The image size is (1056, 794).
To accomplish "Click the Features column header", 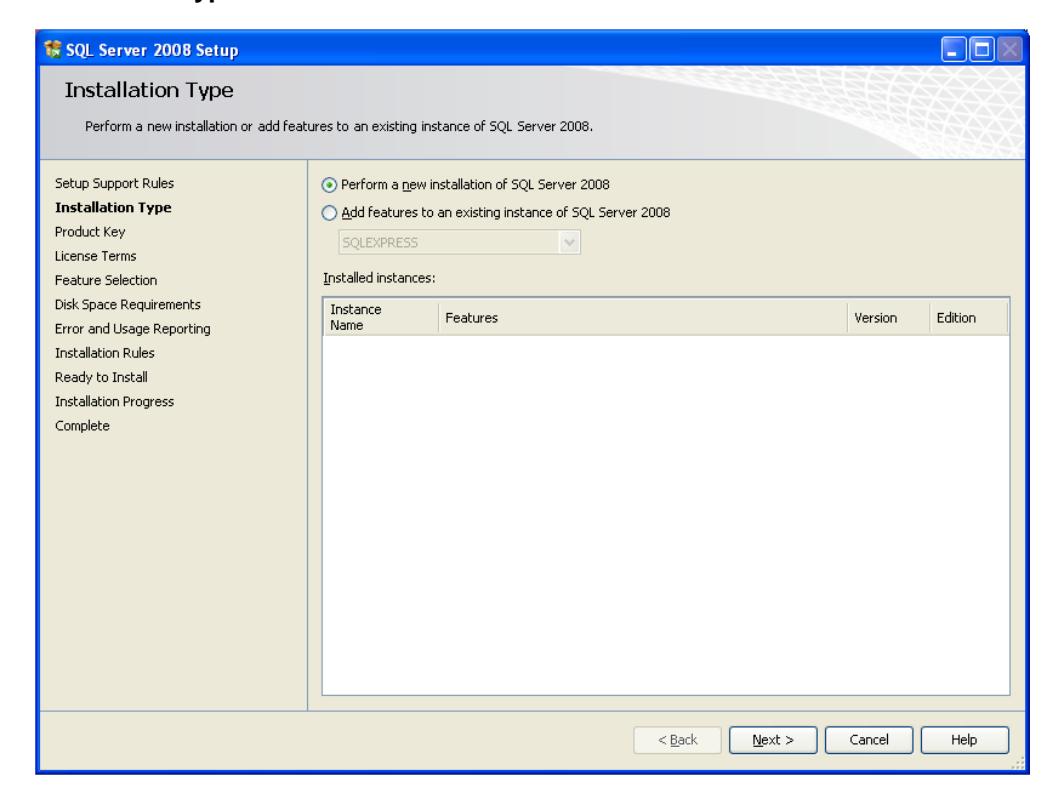I will coord(642,317).
